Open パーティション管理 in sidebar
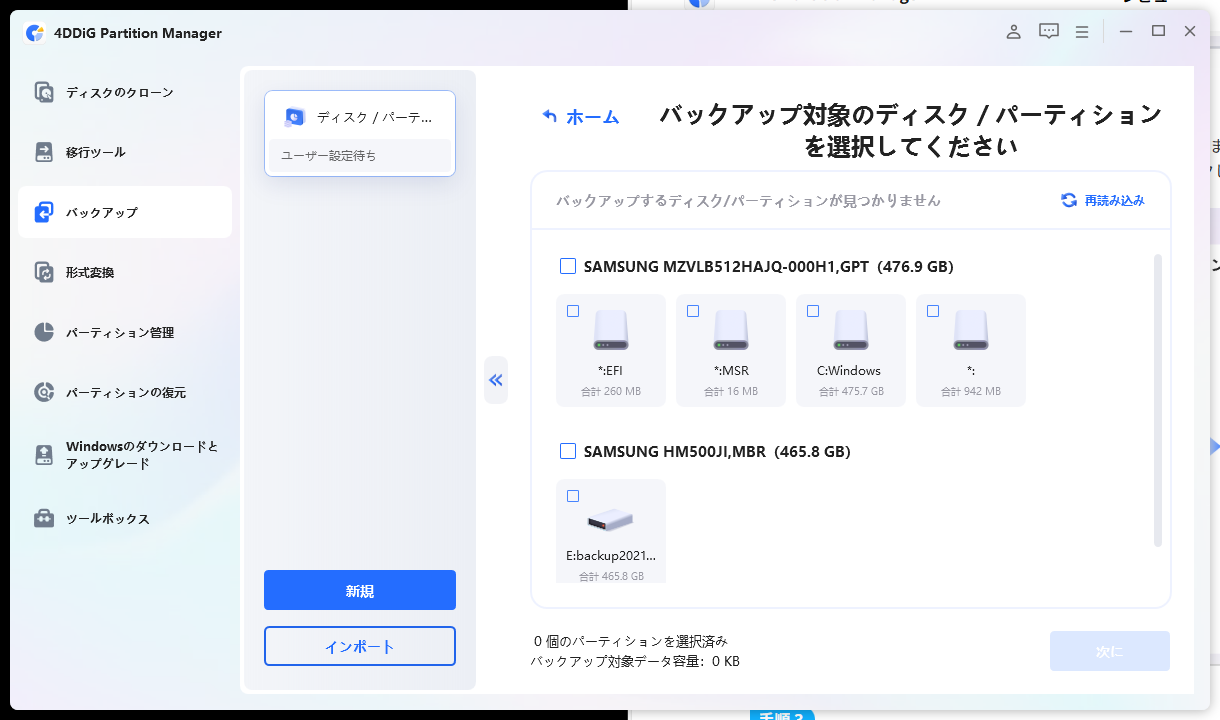The image size is (1220, 720). 125,332
